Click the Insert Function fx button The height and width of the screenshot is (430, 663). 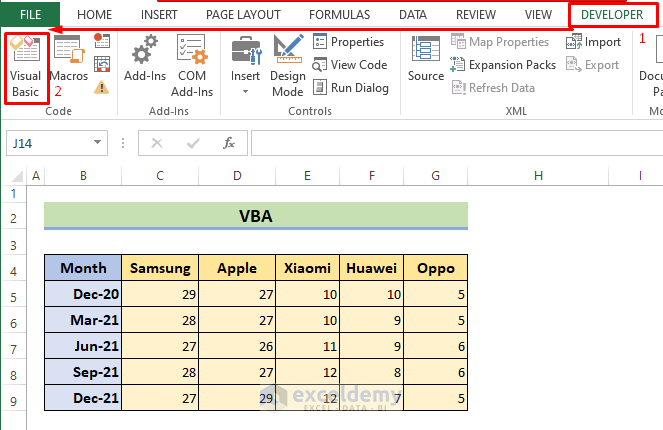pyautogui.click(x=229, y=143)
